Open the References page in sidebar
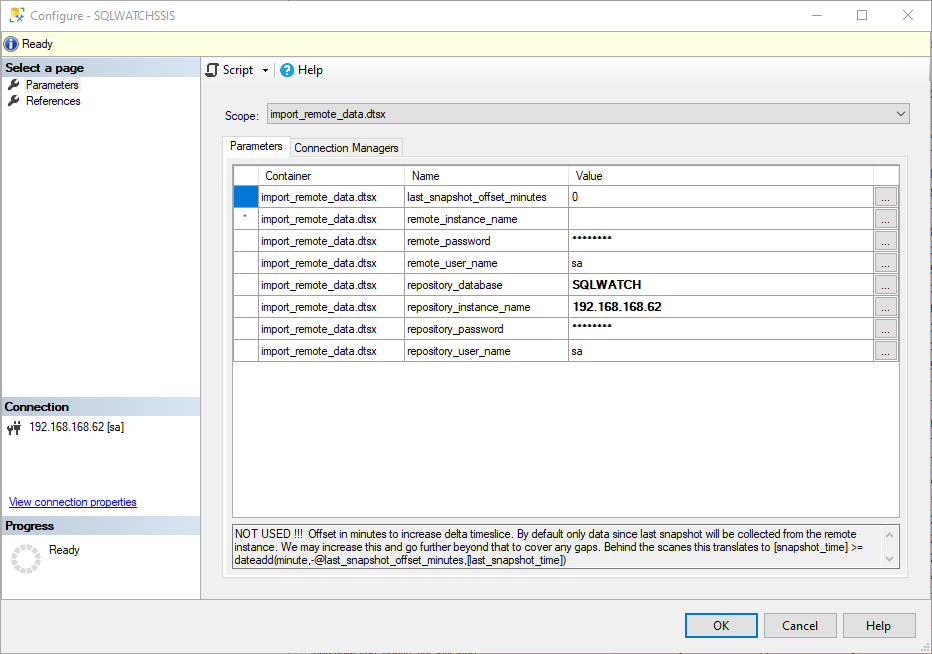Viewport: 932px width, 654px height. click(53, 100)
